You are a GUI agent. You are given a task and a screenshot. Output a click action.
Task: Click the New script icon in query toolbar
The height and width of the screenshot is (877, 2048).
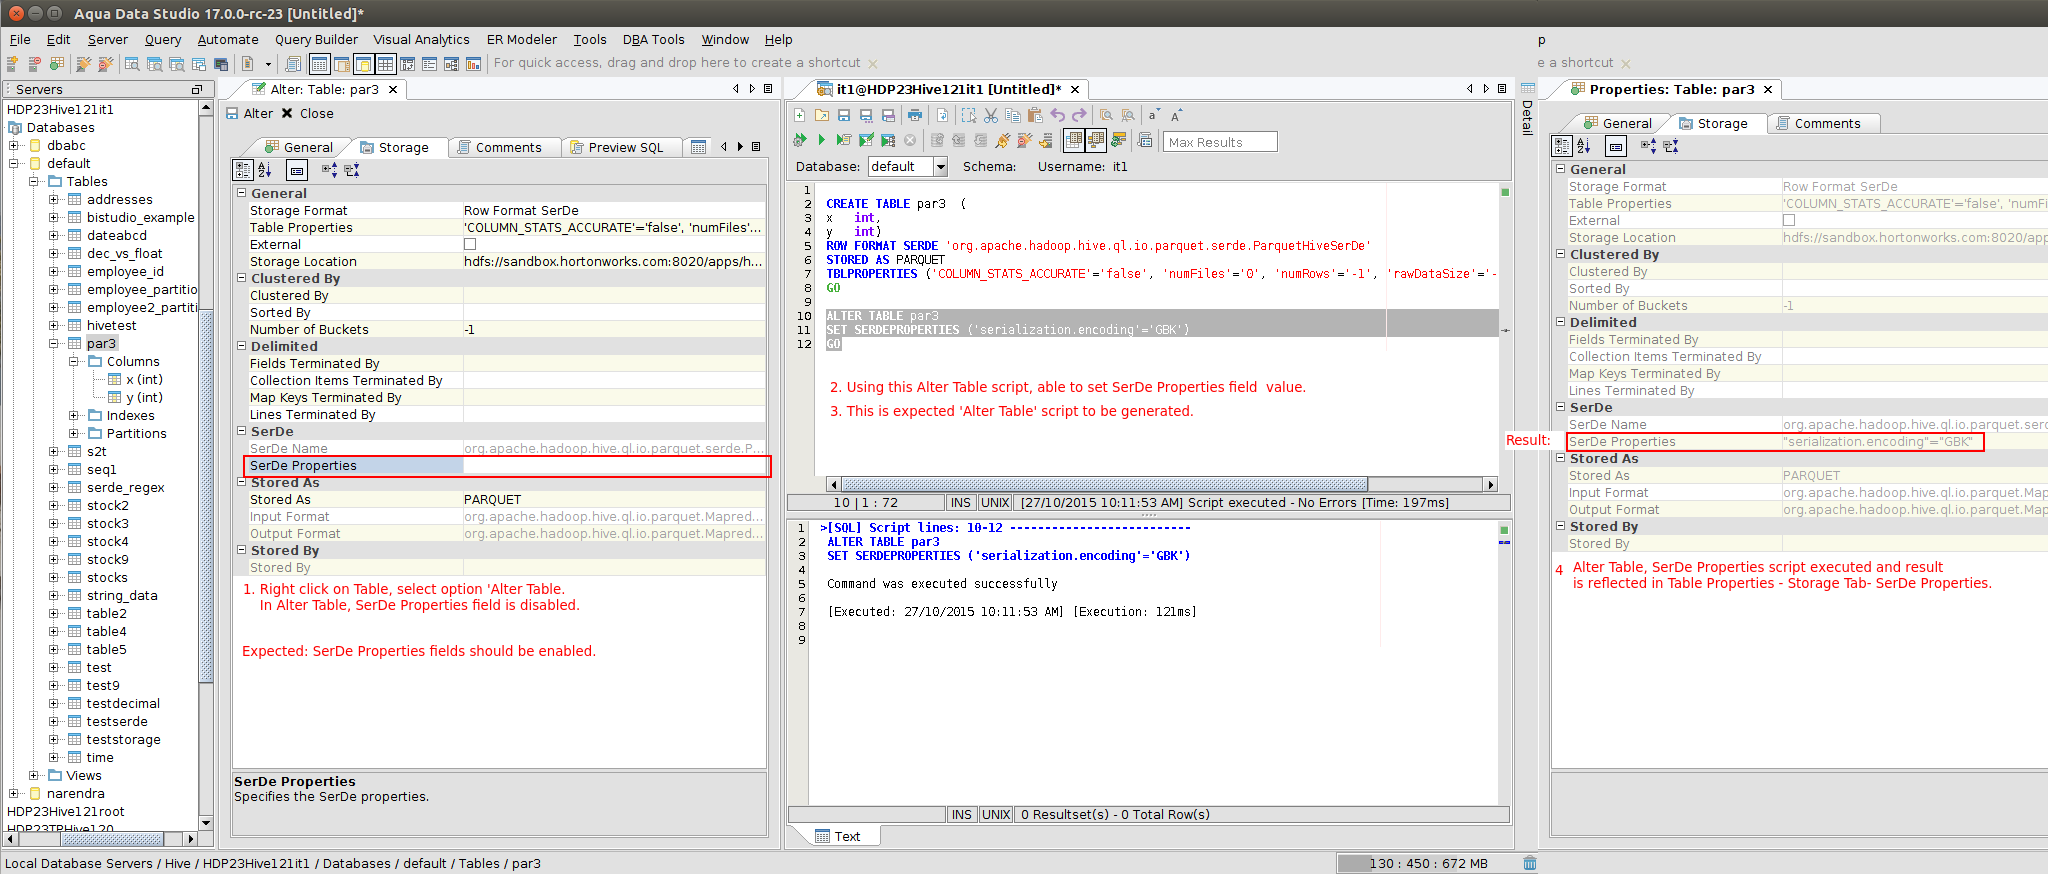click(x=800, y=116)
